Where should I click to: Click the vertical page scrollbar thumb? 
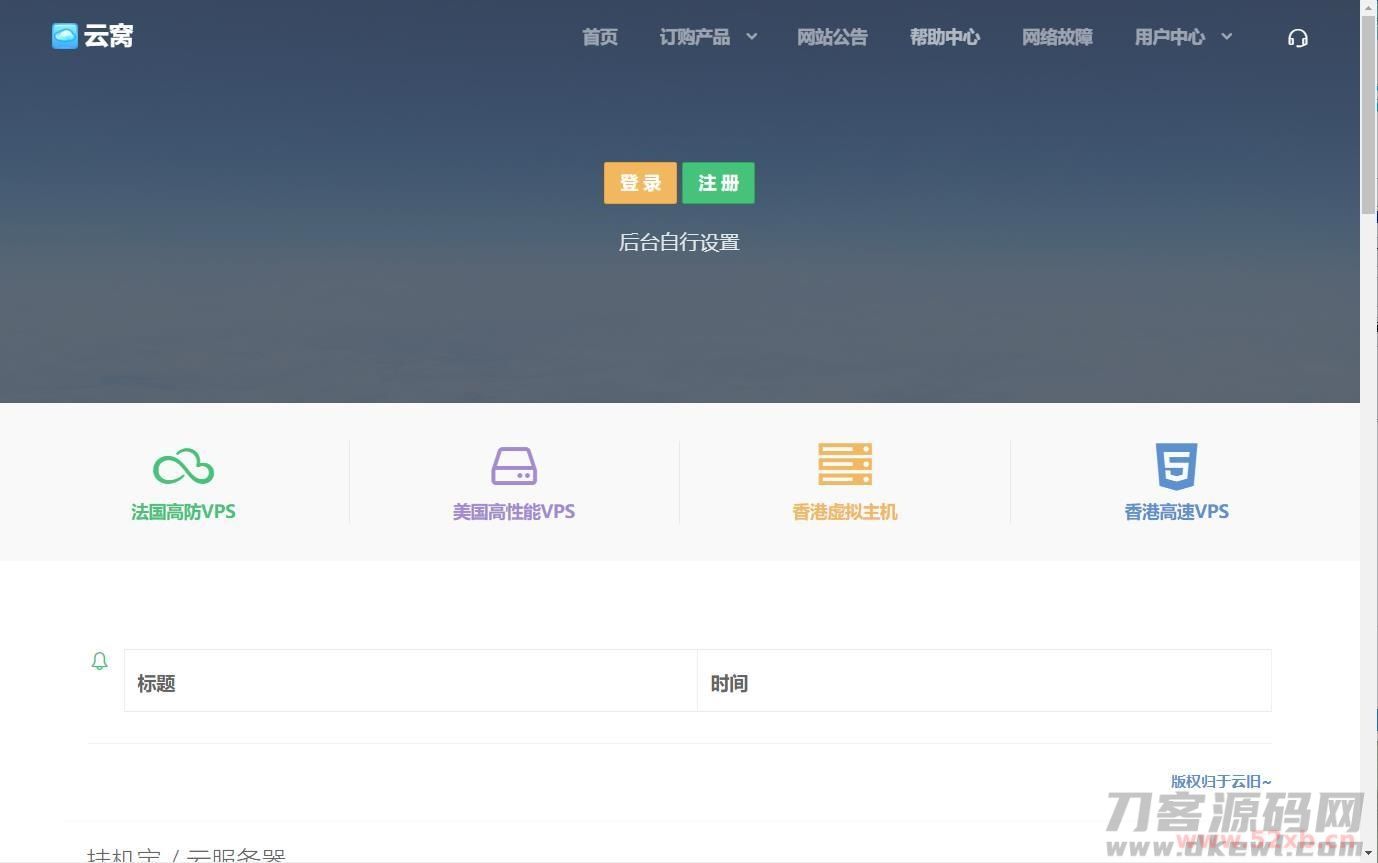[x=1368, y=110]
